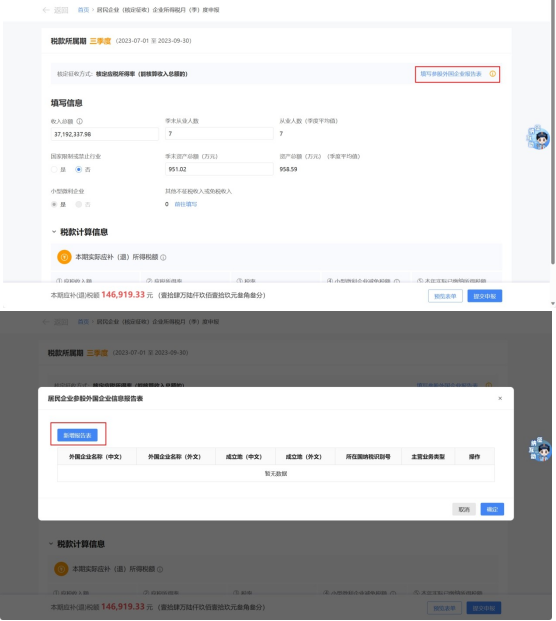Click orange info icon beside foreign enterprise report link
This screenshot has width=556, height=621.
point(492,74)
